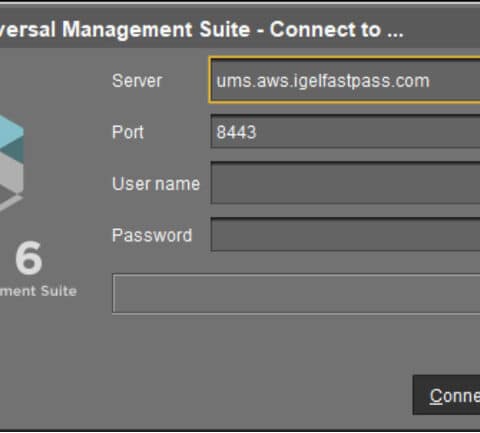Screen dimensions: 480x433
Task: Click the Server address input field
Action: point(345,80)
